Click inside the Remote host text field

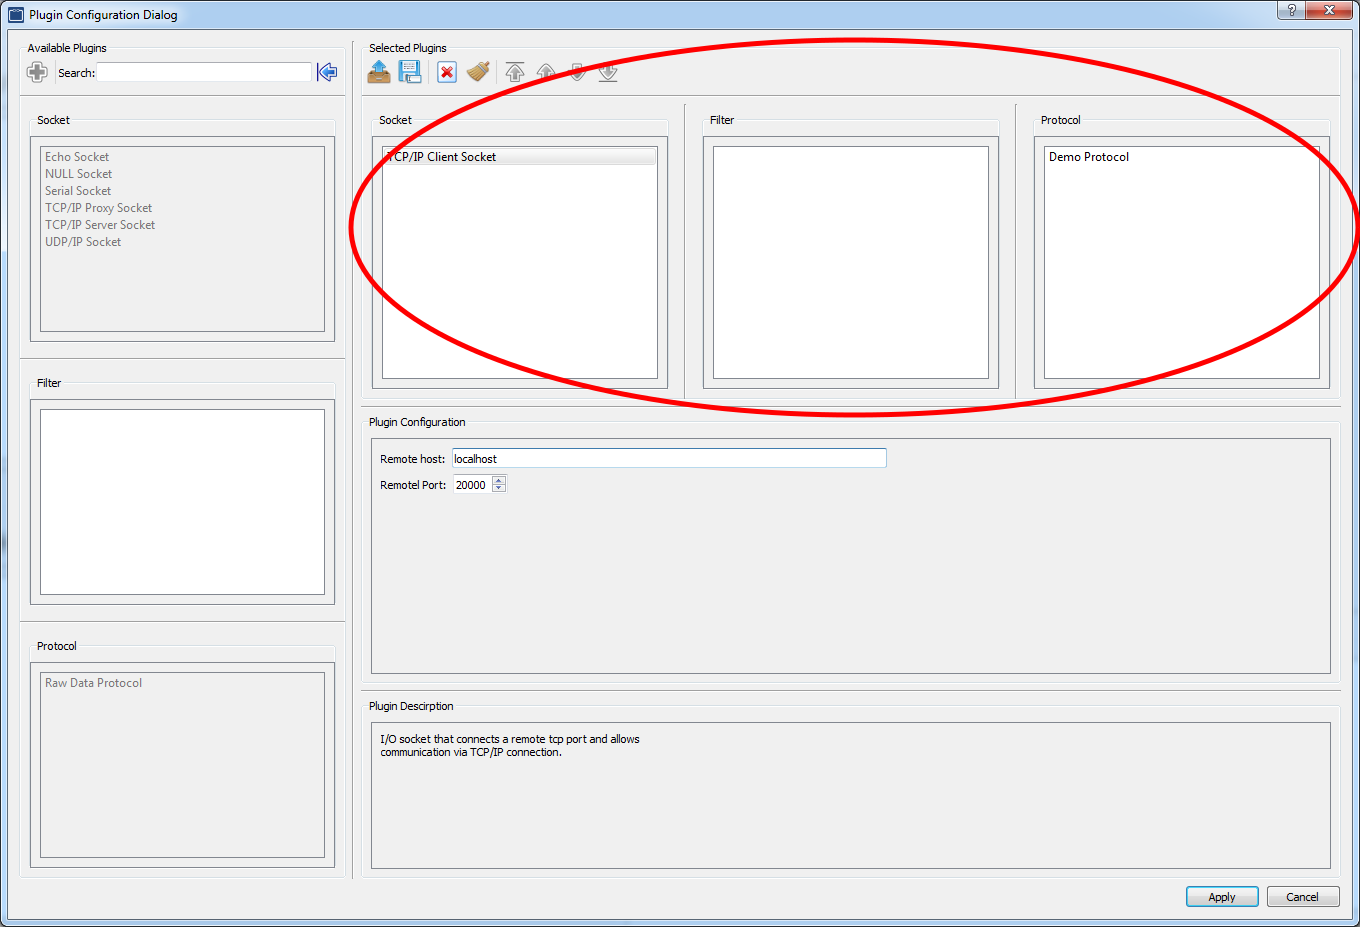[x=668, y=458]
